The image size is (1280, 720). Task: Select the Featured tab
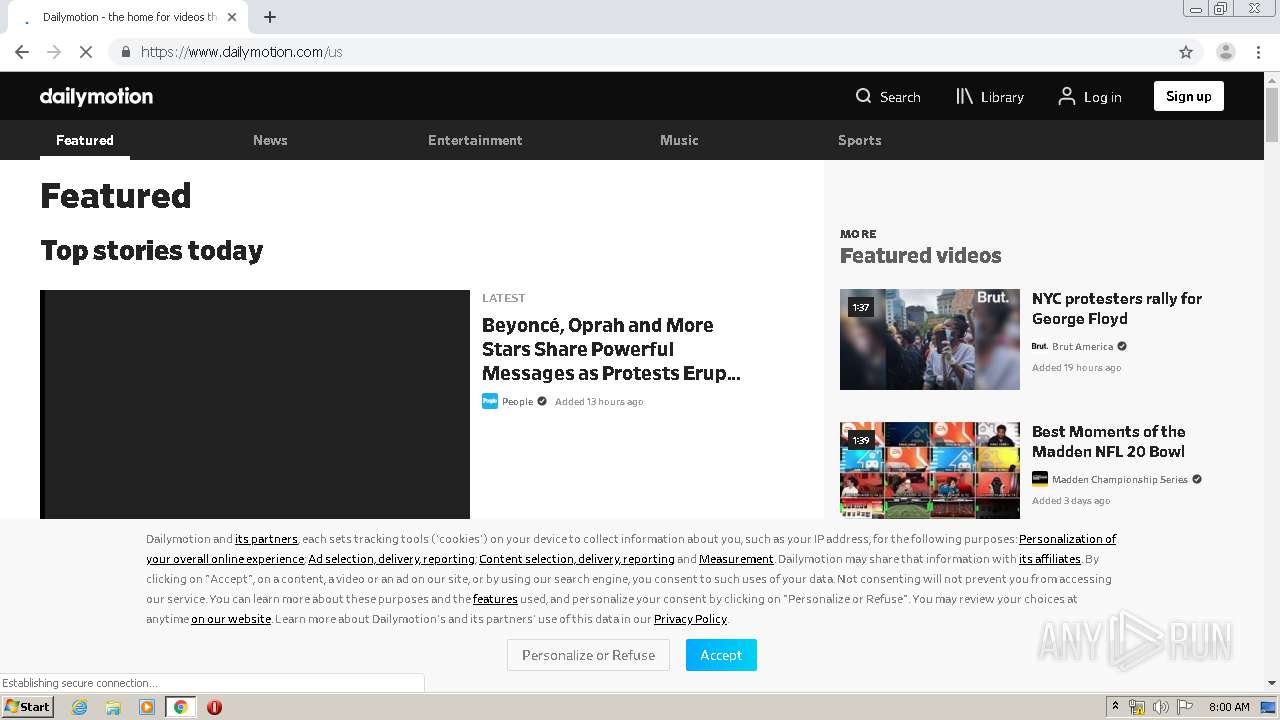[x=85, y=140]
